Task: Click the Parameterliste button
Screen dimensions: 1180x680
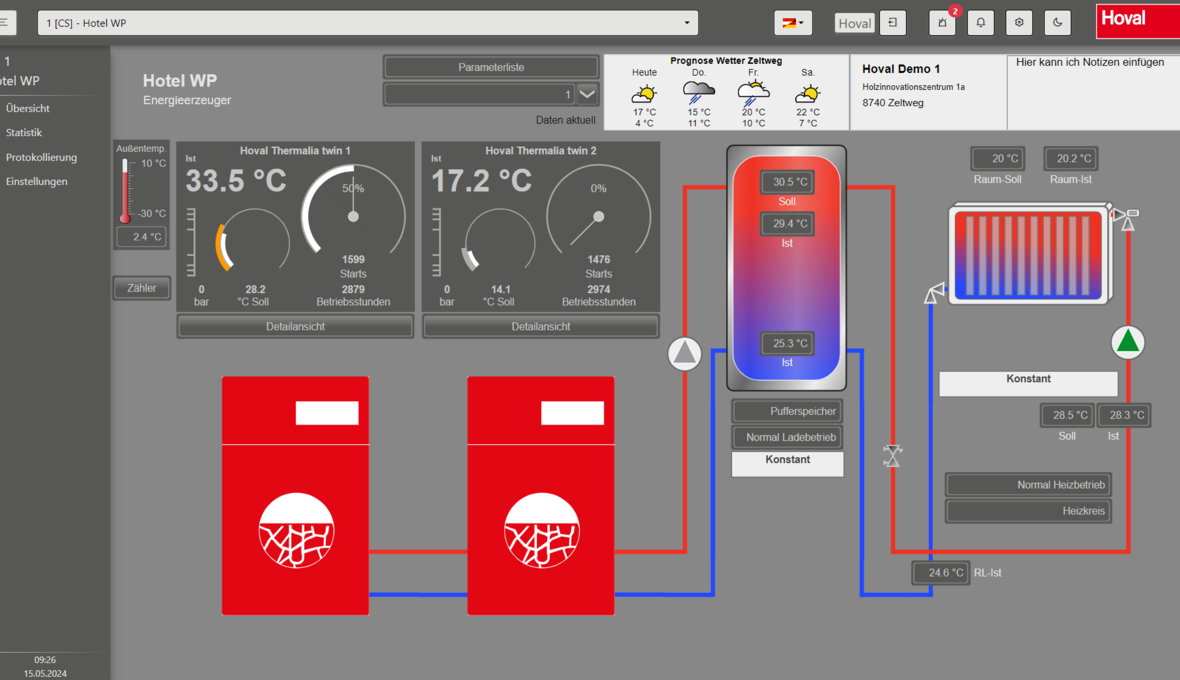Action: [x=491, y=67]
